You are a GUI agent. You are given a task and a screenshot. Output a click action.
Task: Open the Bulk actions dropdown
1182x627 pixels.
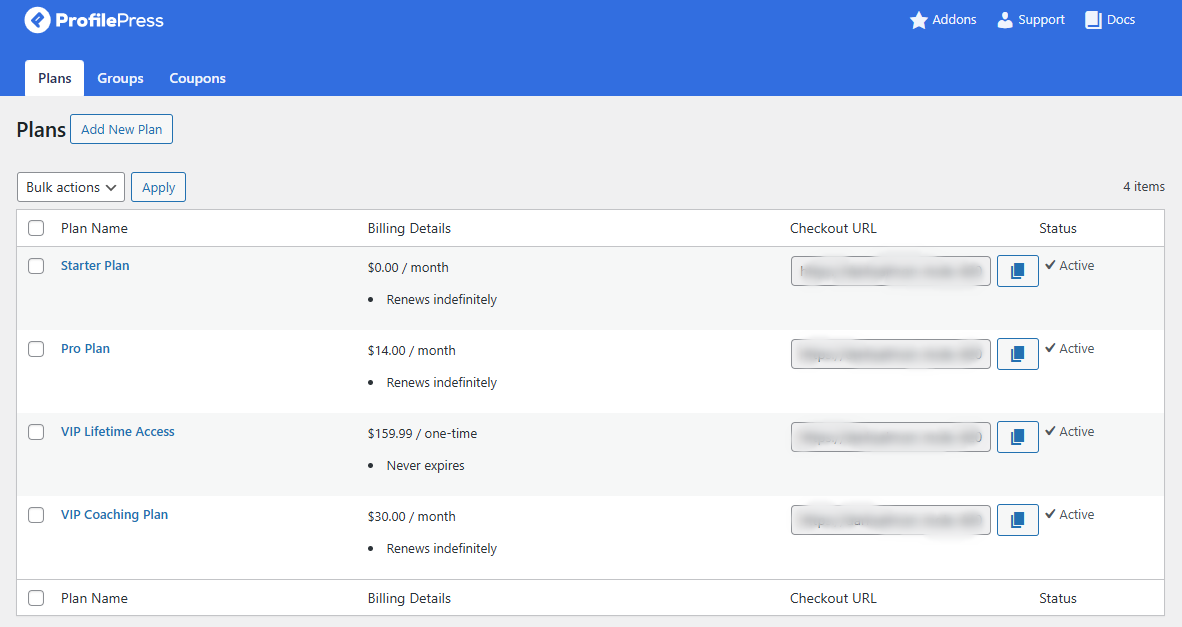tap(71, 187)
